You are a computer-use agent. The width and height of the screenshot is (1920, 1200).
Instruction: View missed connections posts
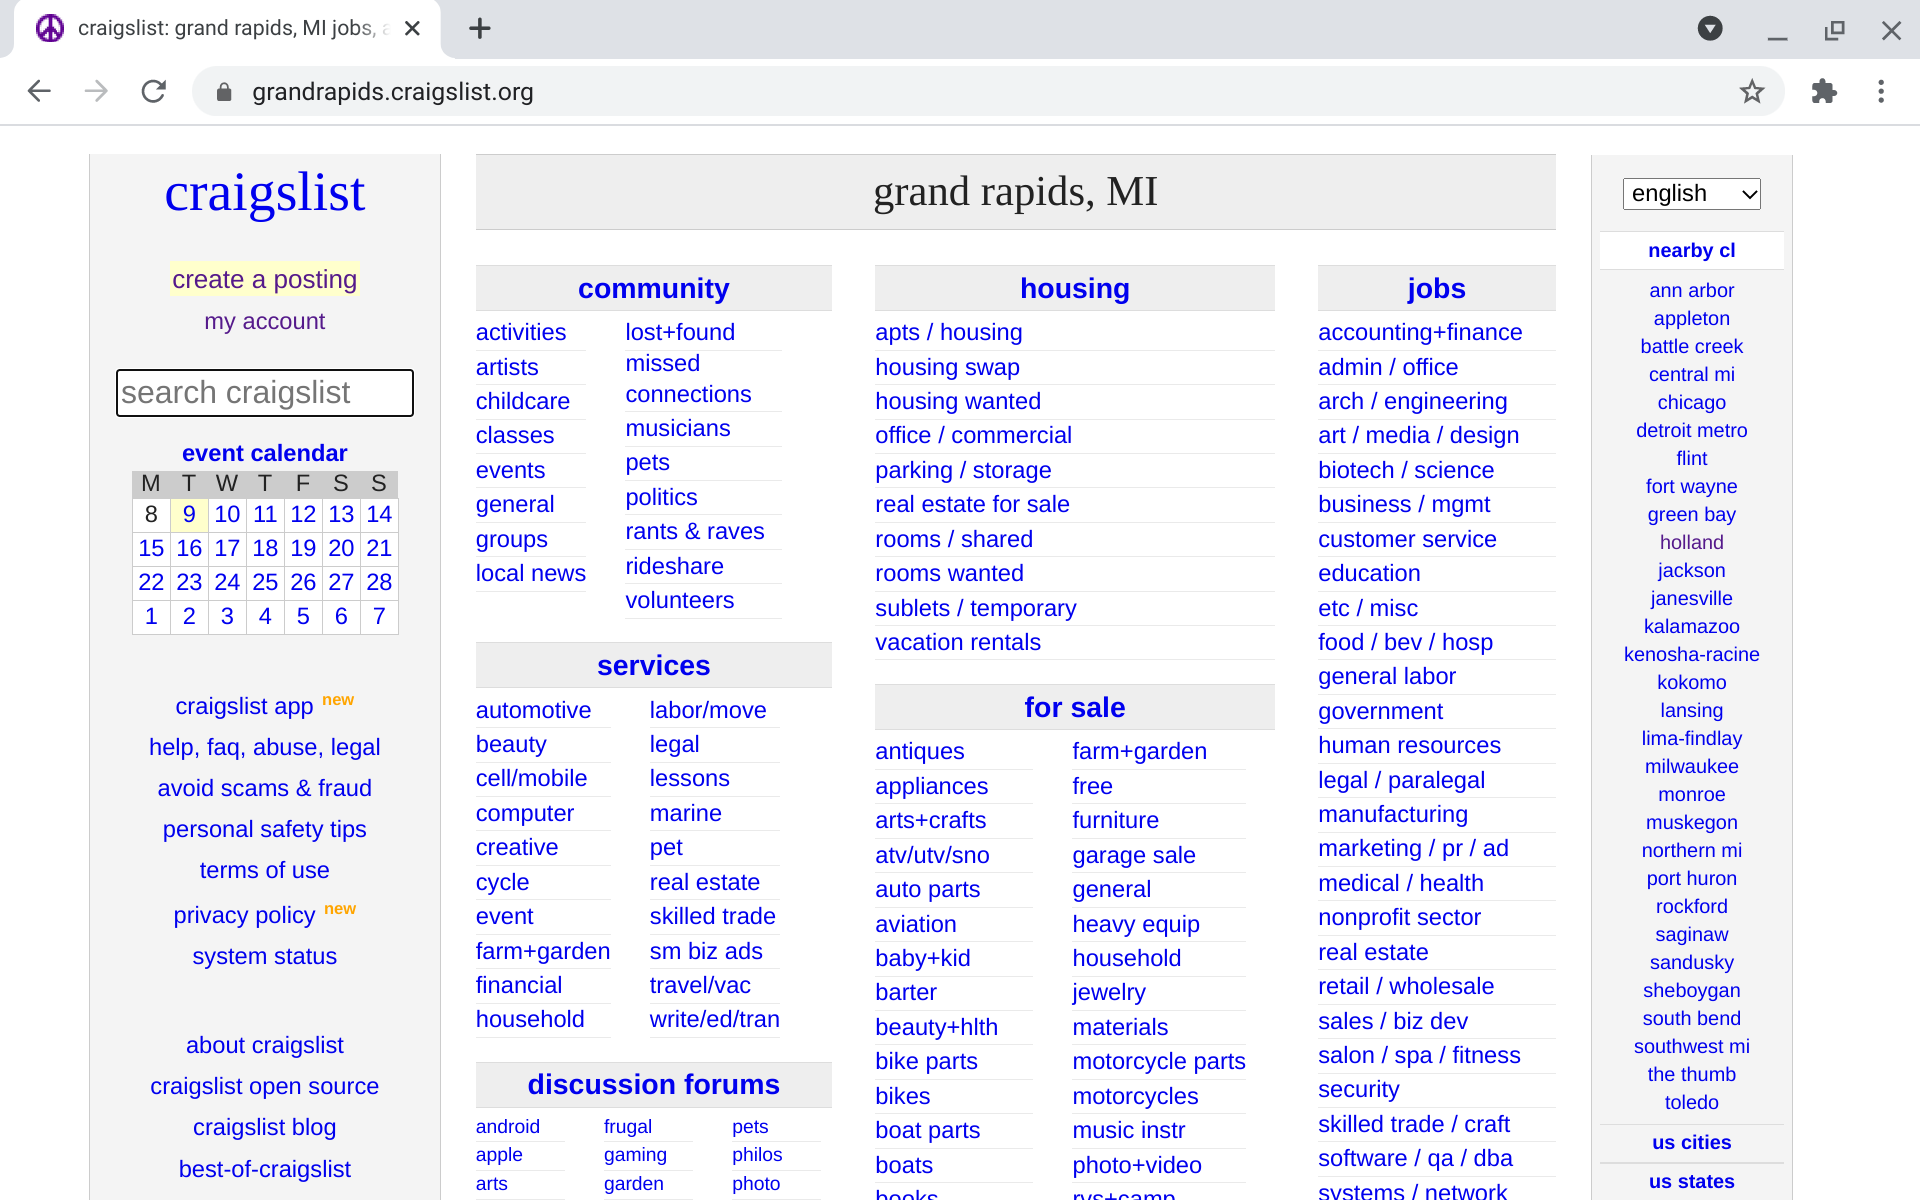coord(688,379)
